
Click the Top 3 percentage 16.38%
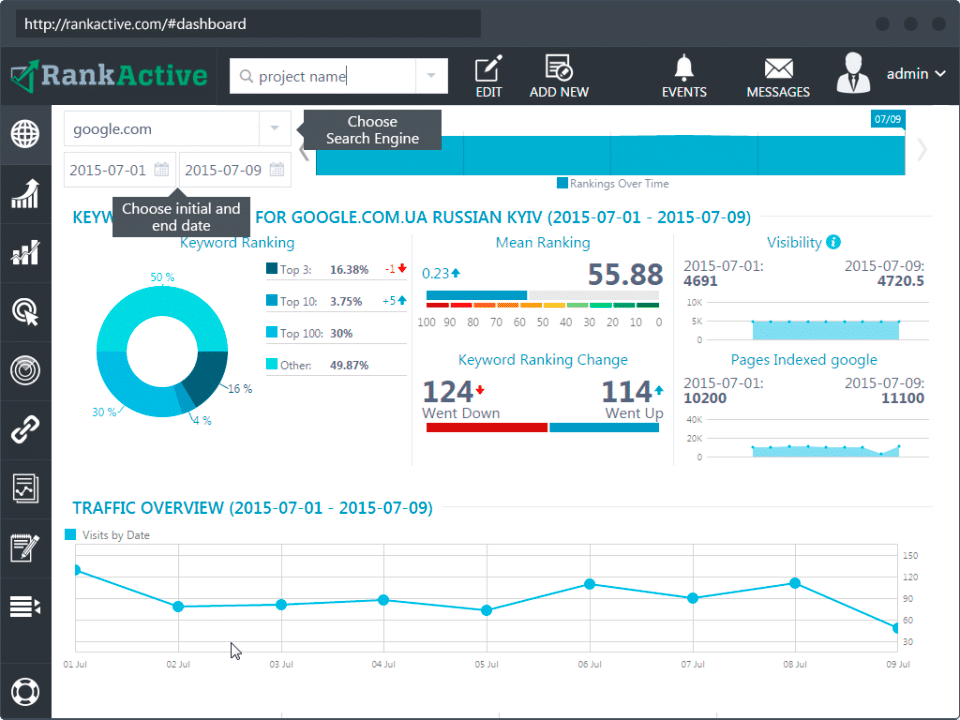[349, 269]
